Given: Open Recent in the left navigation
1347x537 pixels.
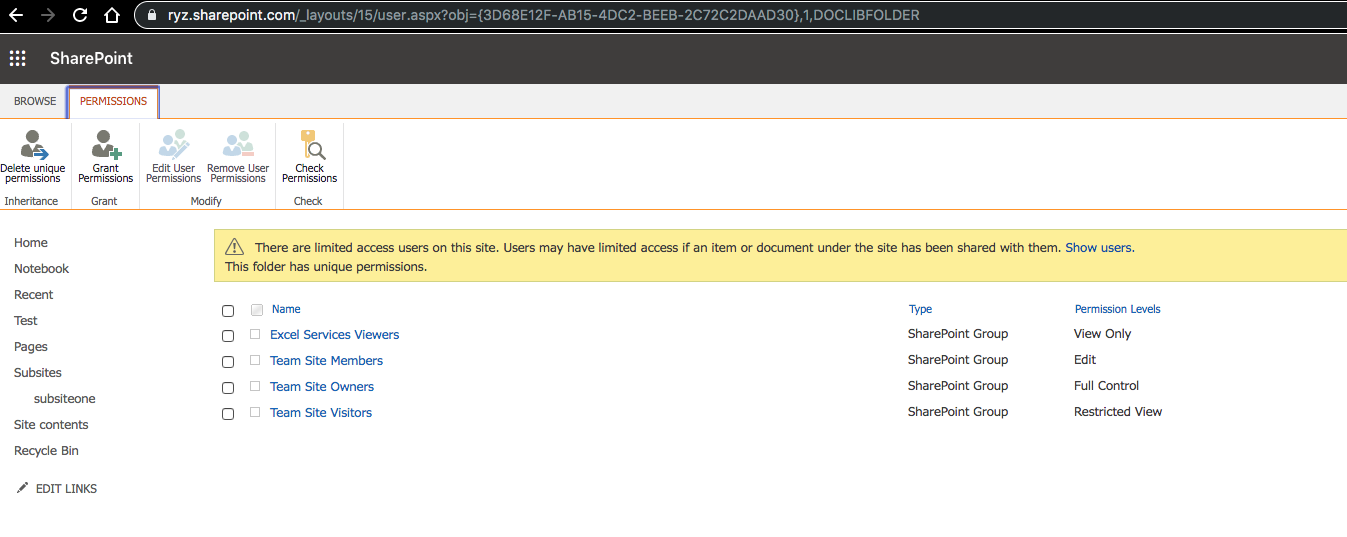Looking at the screenshot, I should 34,295.
